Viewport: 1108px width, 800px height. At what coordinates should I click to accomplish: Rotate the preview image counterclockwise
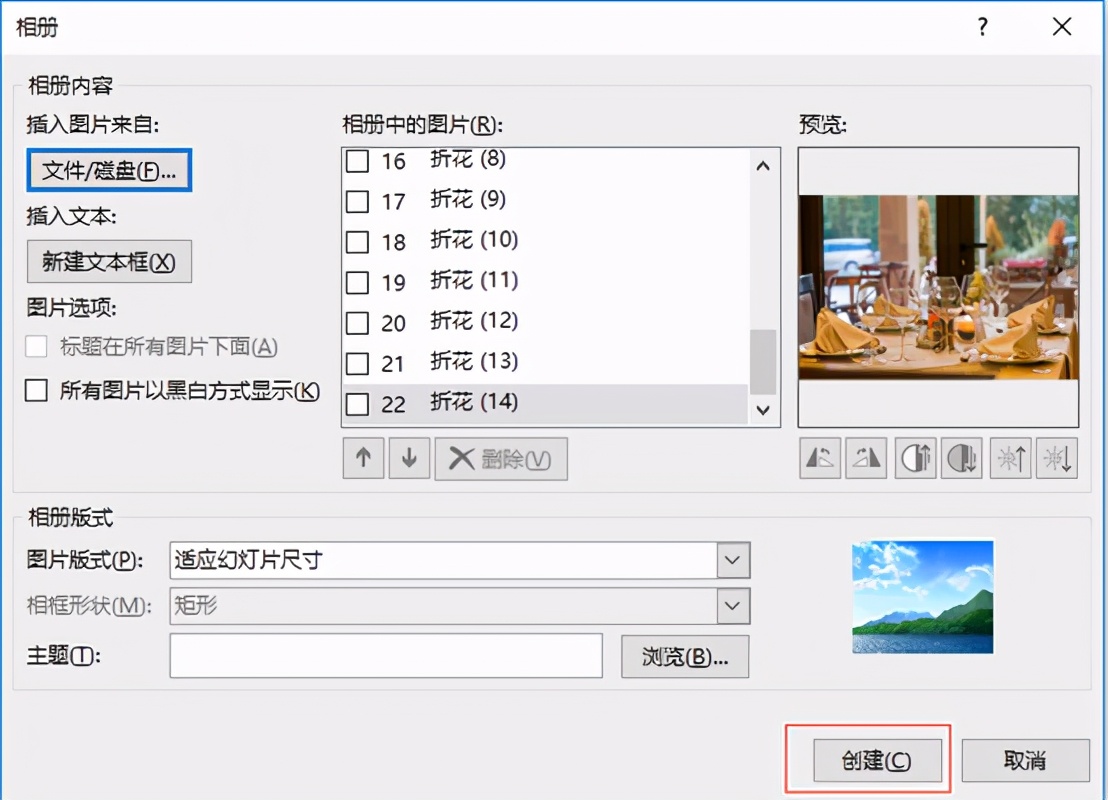(819, 457)
